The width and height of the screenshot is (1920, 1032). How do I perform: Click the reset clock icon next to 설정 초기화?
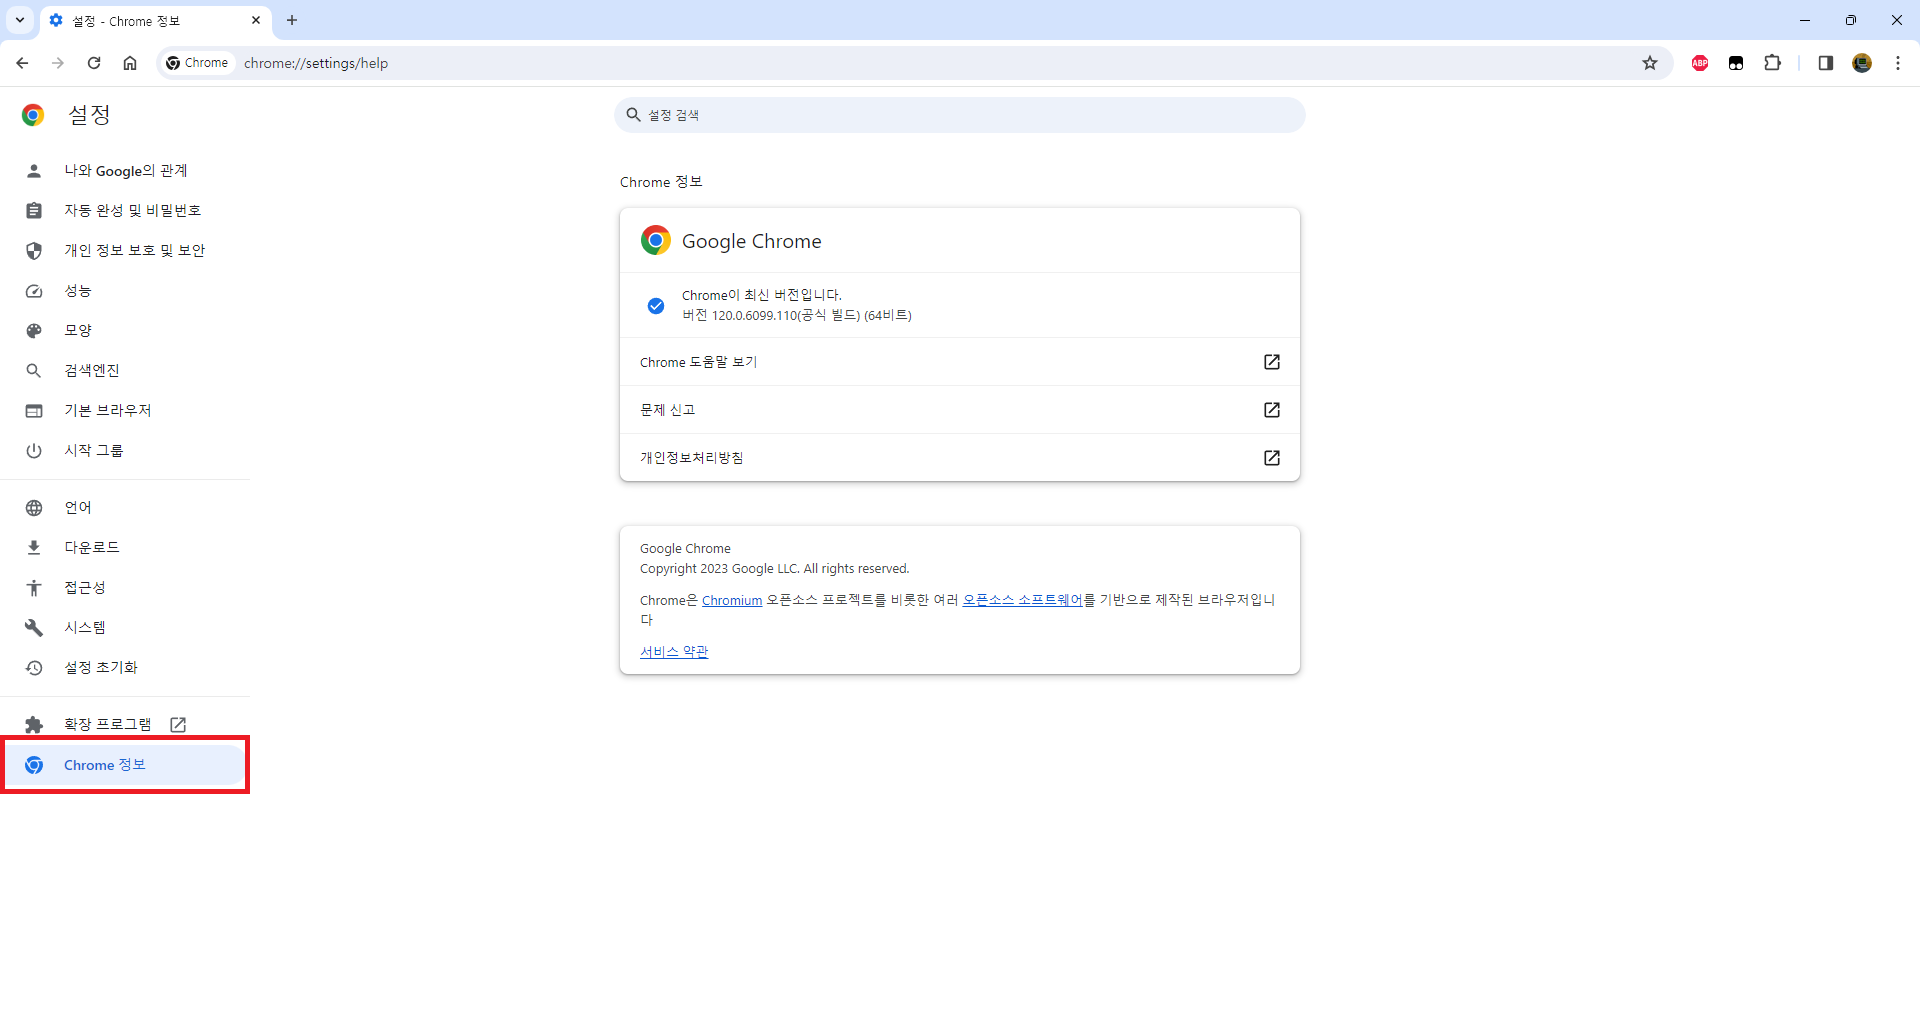click(34, 668)
